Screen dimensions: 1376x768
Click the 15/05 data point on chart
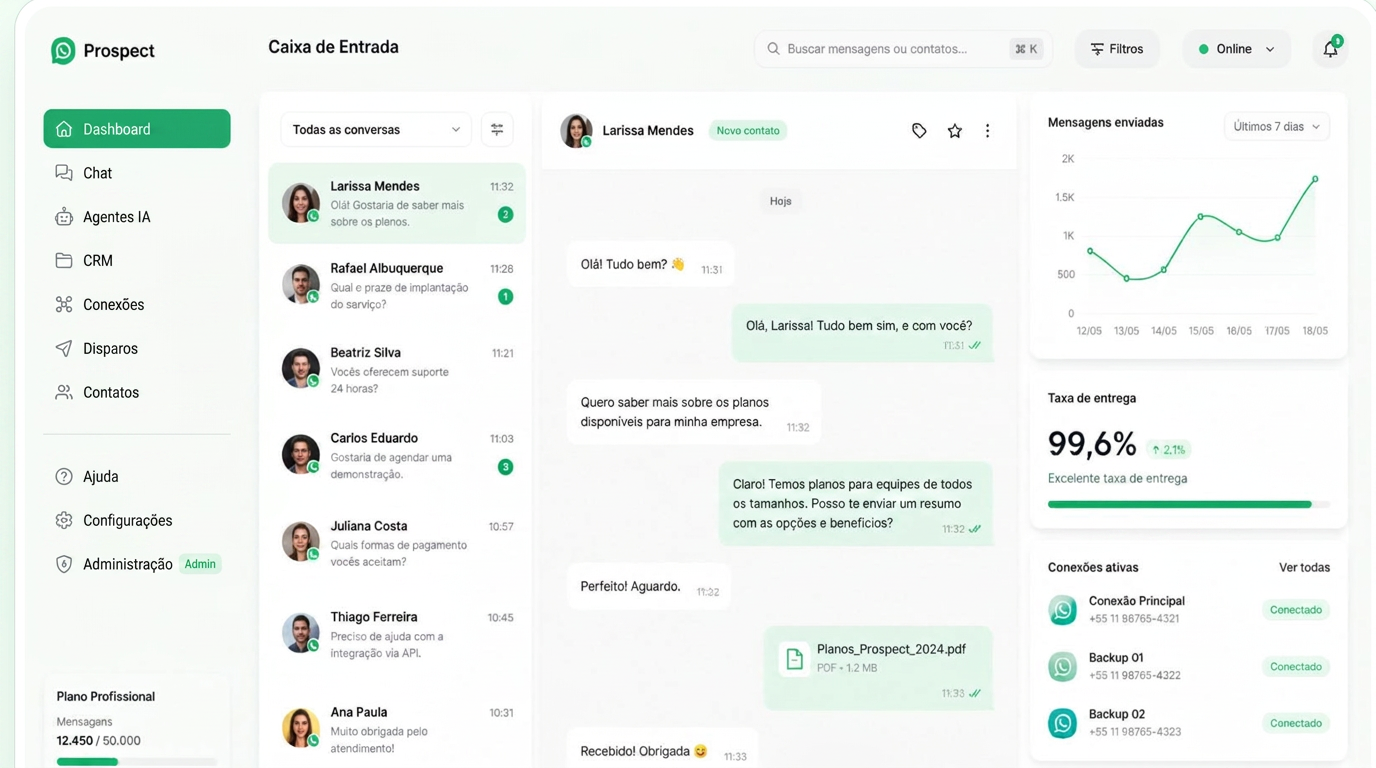1201,216
